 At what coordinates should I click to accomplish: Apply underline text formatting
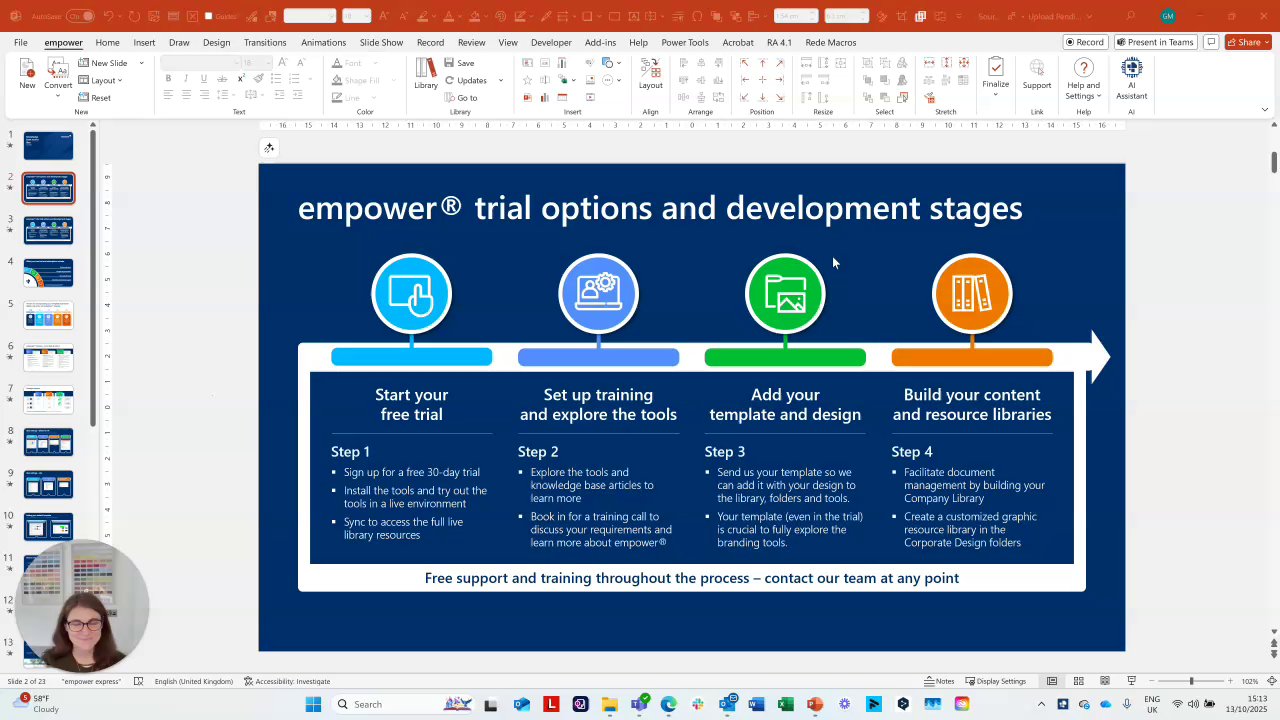pyautogui.click(x=204, y=79)
